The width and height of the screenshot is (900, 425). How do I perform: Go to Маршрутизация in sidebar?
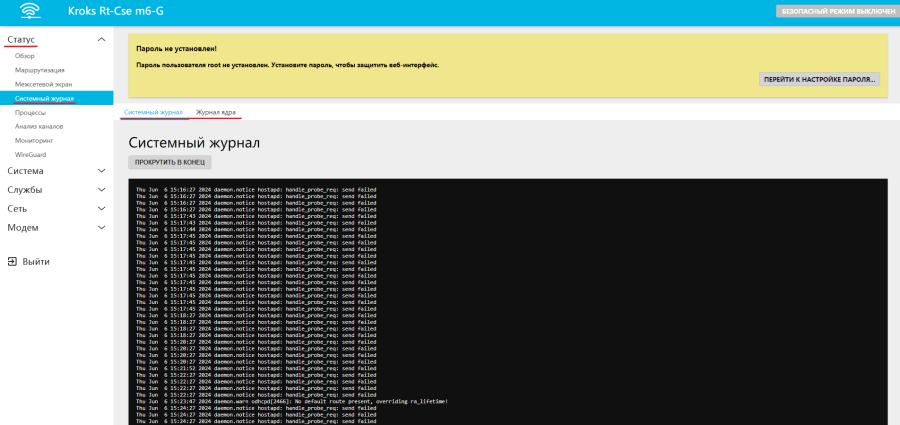click(39, 70)
